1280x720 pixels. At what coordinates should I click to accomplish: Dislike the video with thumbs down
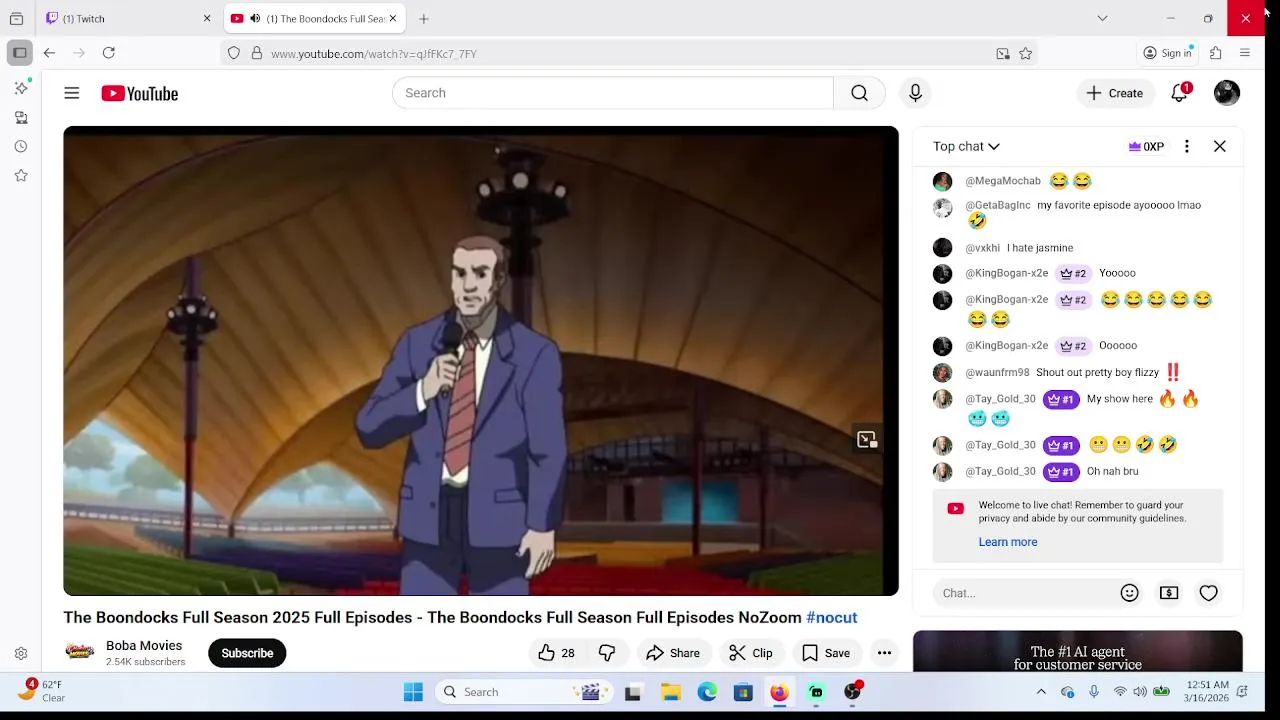click(x=607, y=653)
